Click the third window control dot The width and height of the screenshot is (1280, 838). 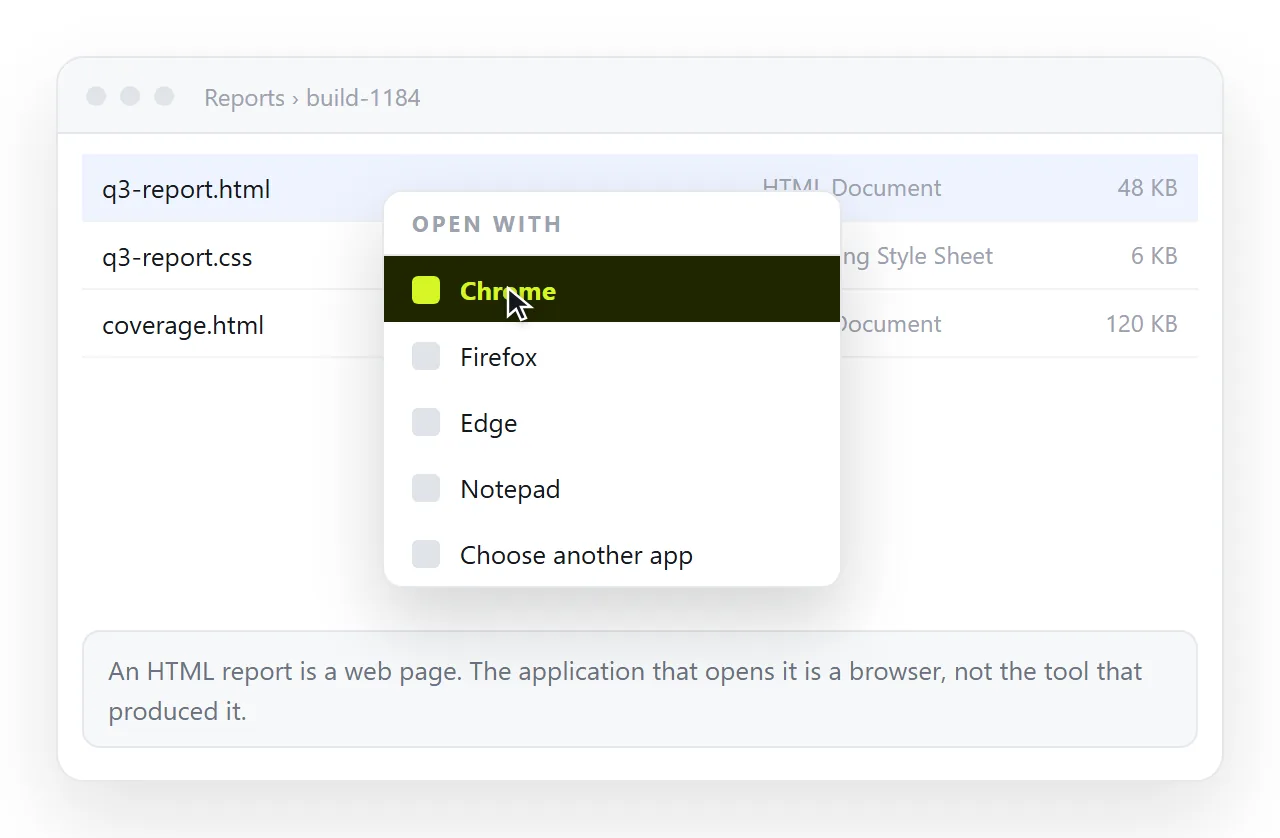tap(164, 96)
